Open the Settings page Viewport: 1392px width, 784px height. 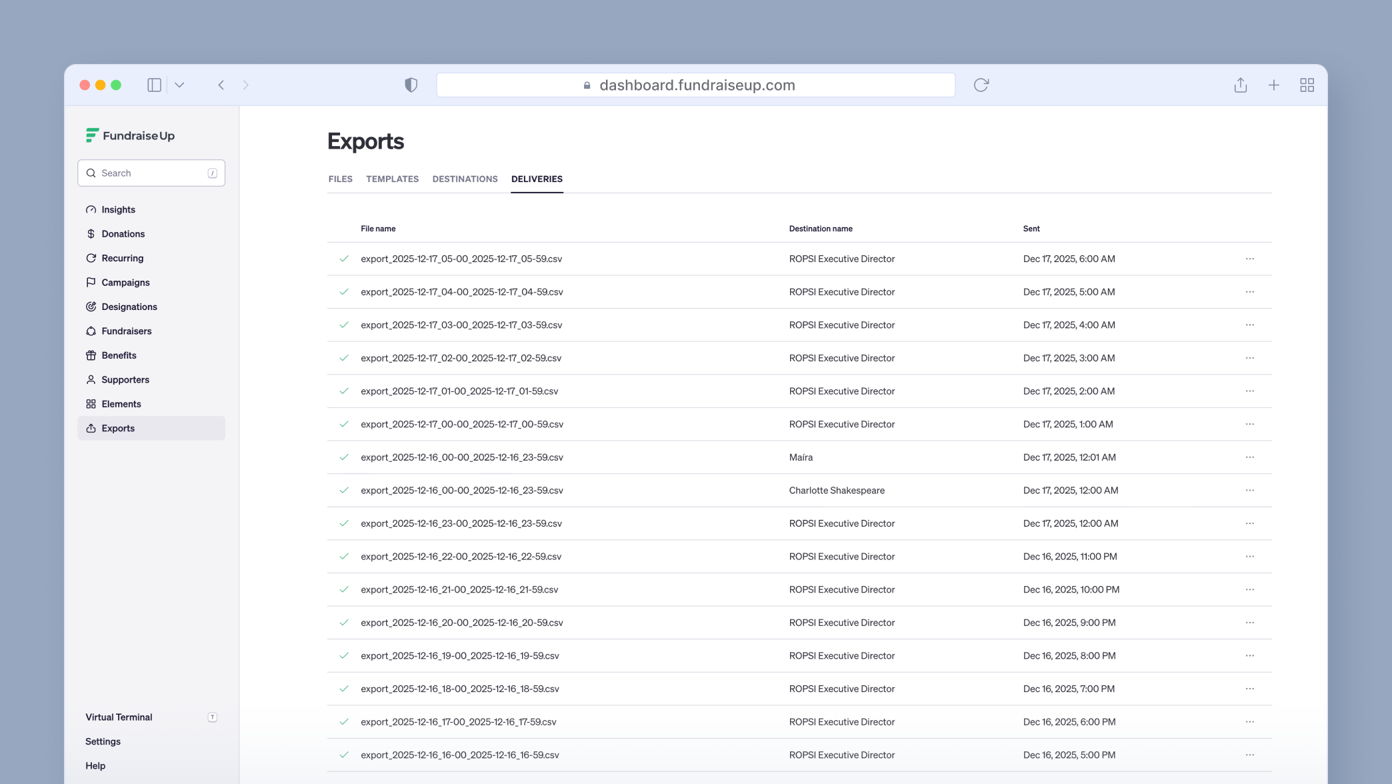coord(102,741)
